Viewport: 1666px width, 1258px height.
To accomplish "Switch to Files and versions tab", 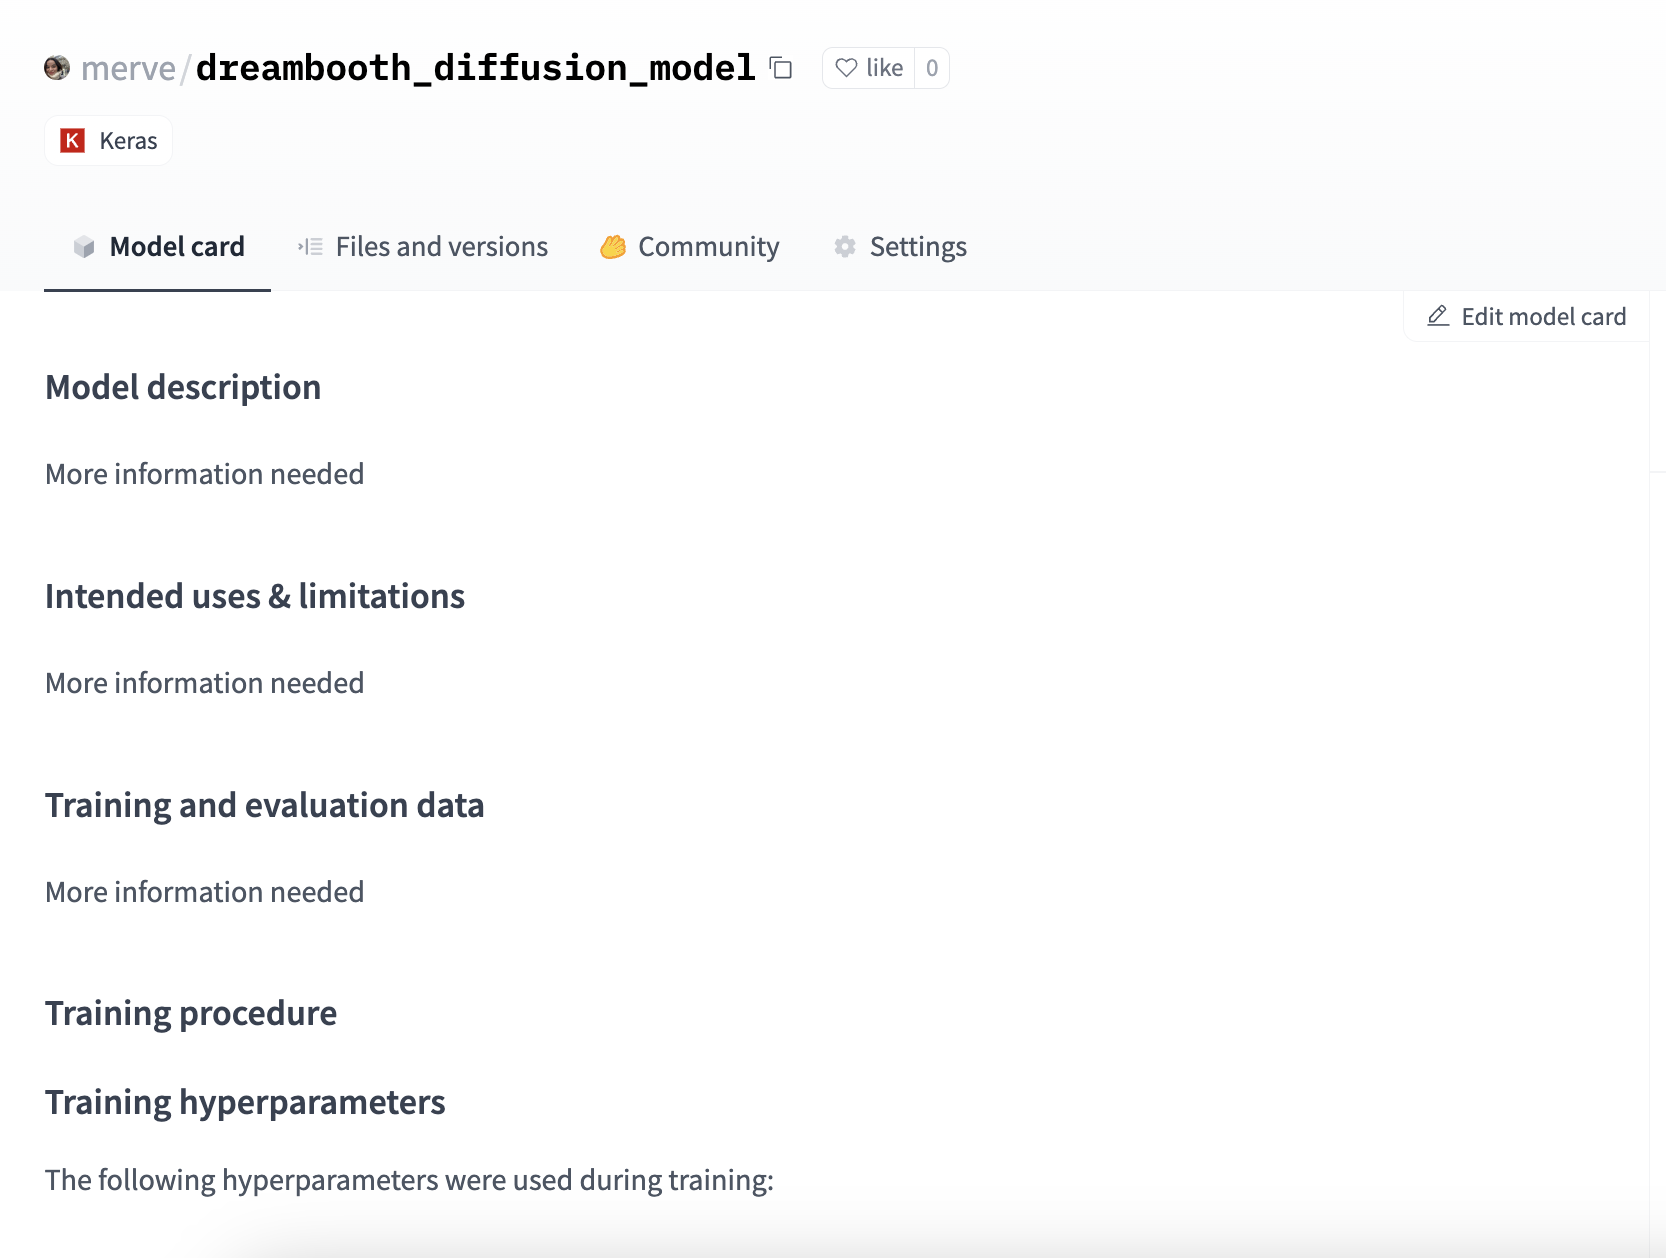I will pos(441,247).
